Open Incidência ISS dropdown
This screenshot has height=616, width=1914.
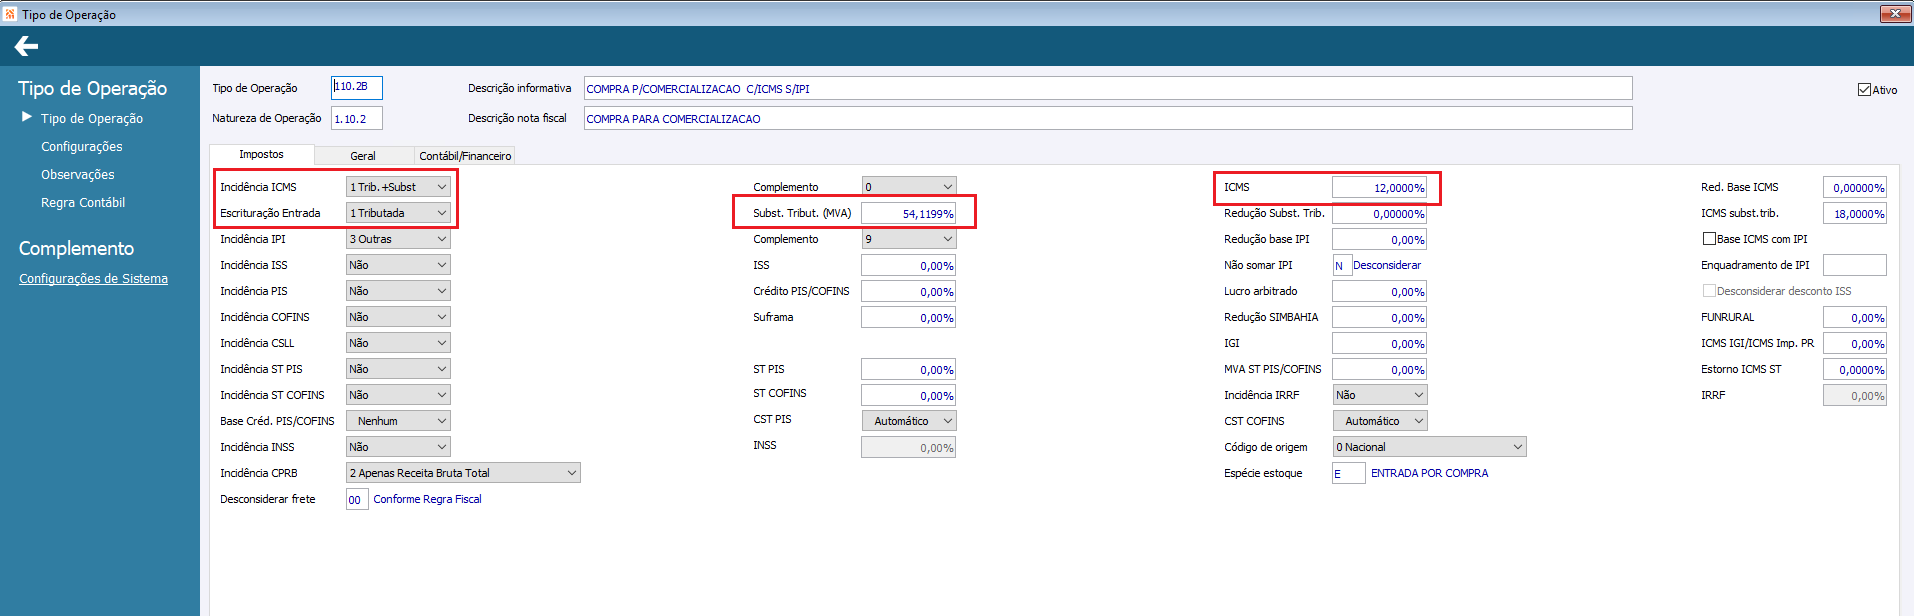pos(398,265)
